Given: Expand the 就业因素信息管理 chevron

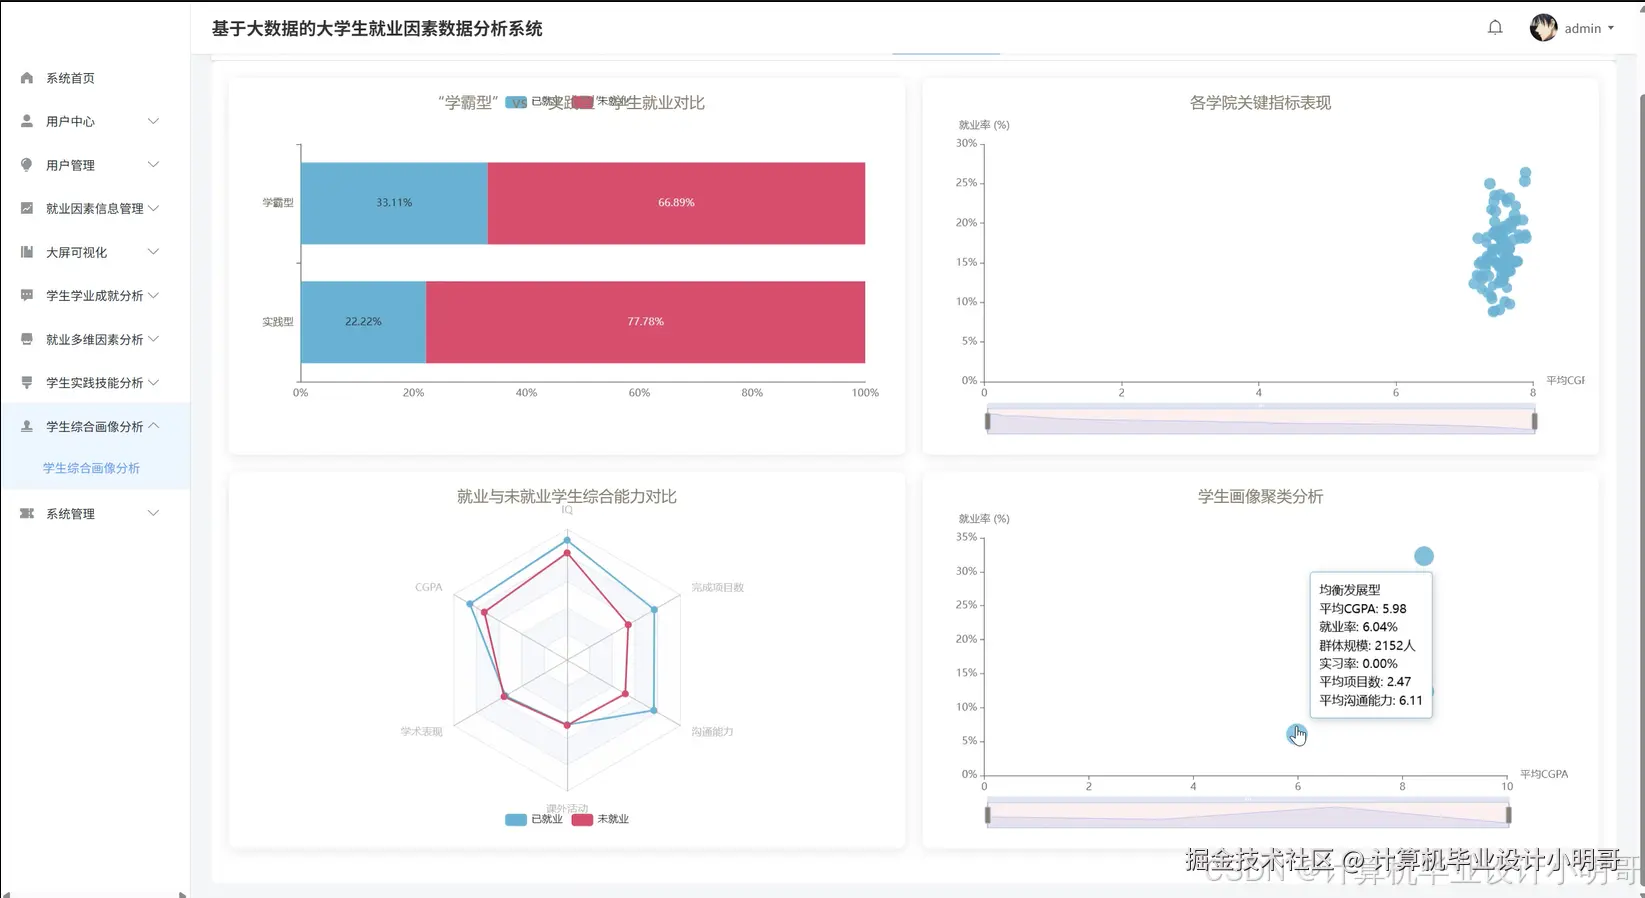Looking at the screenshot, I should click(153, 208).
